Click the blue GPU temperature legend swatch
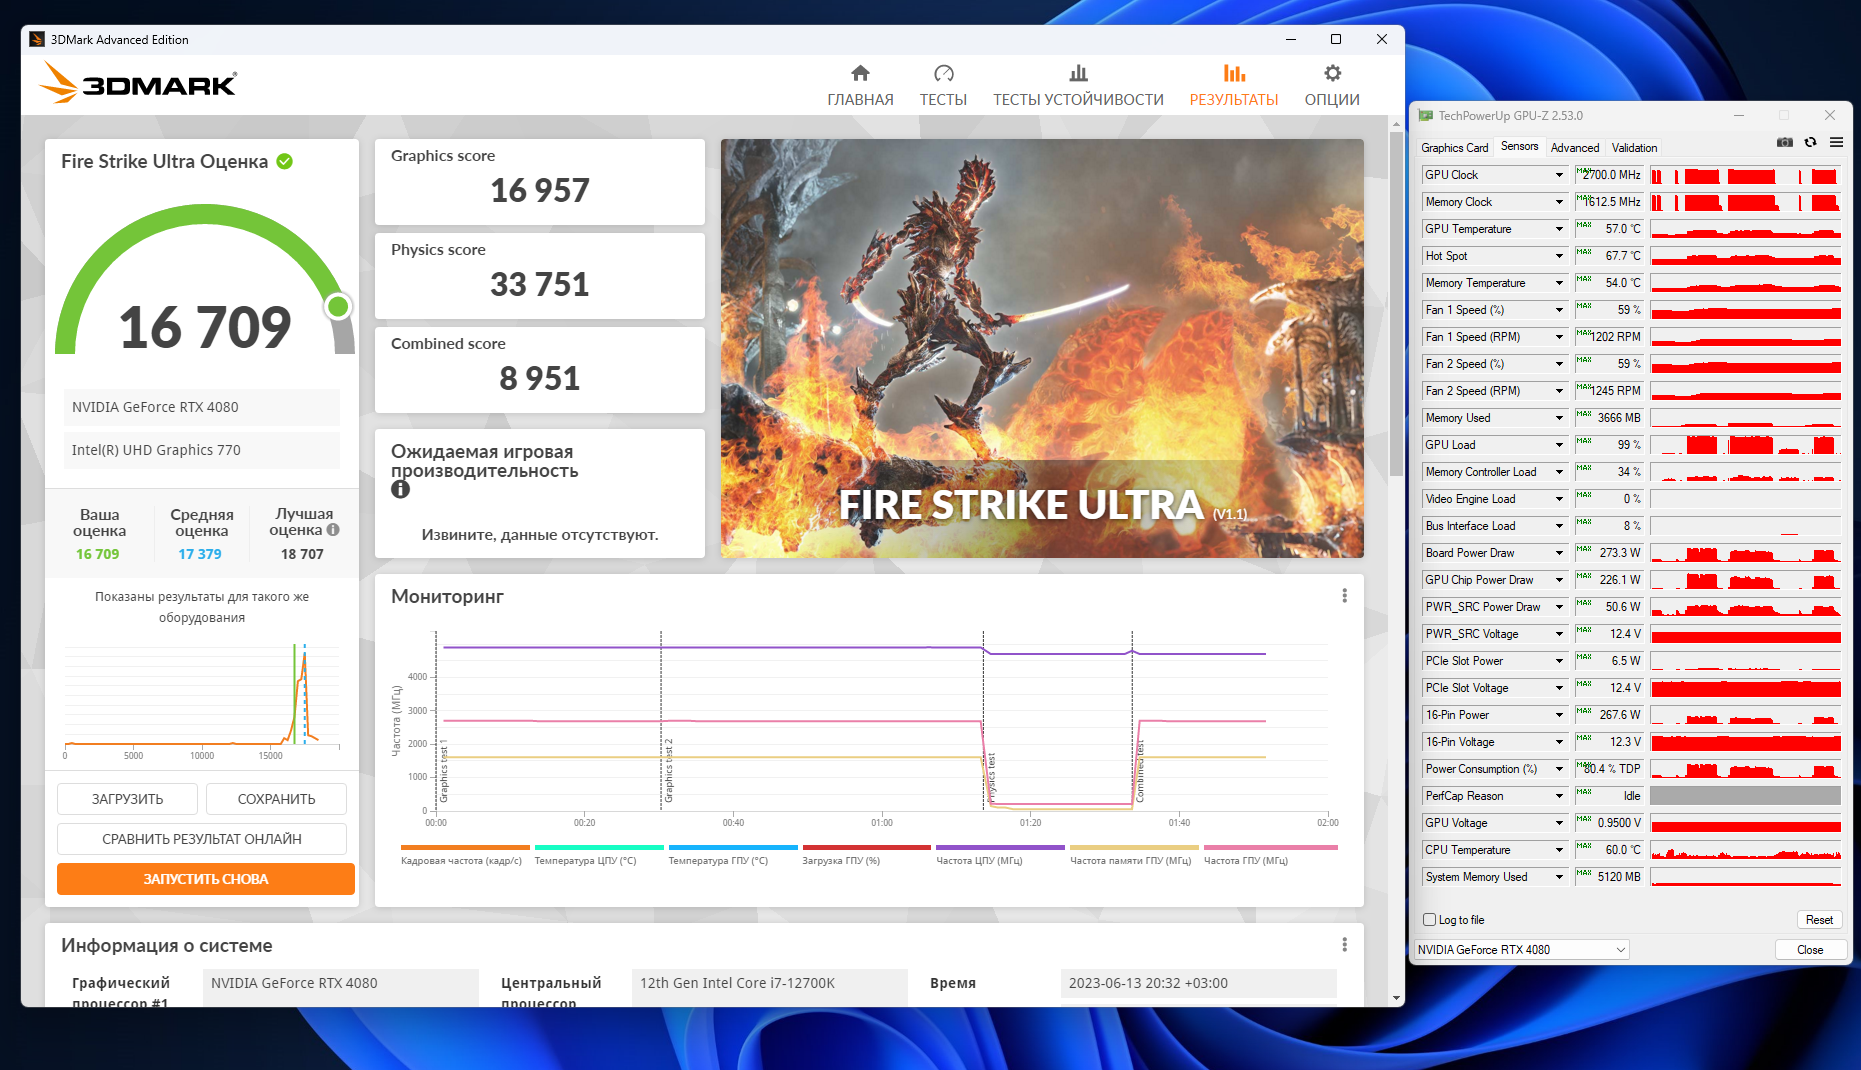This screenshot has height=1070, width=1861. coord(733,847)
